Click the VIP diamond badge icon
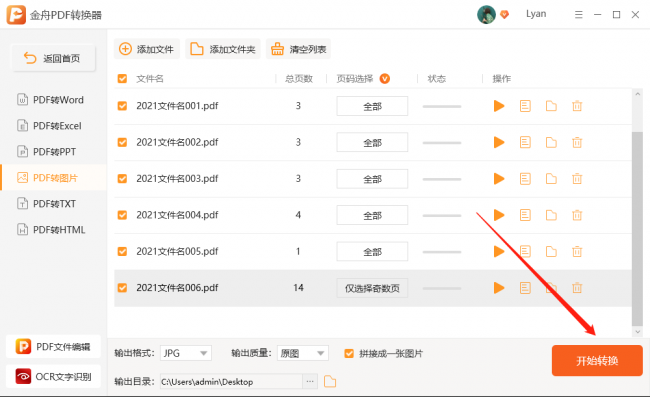Image resolution: width=650 pixels, height=397 pixels. point(504,15)
